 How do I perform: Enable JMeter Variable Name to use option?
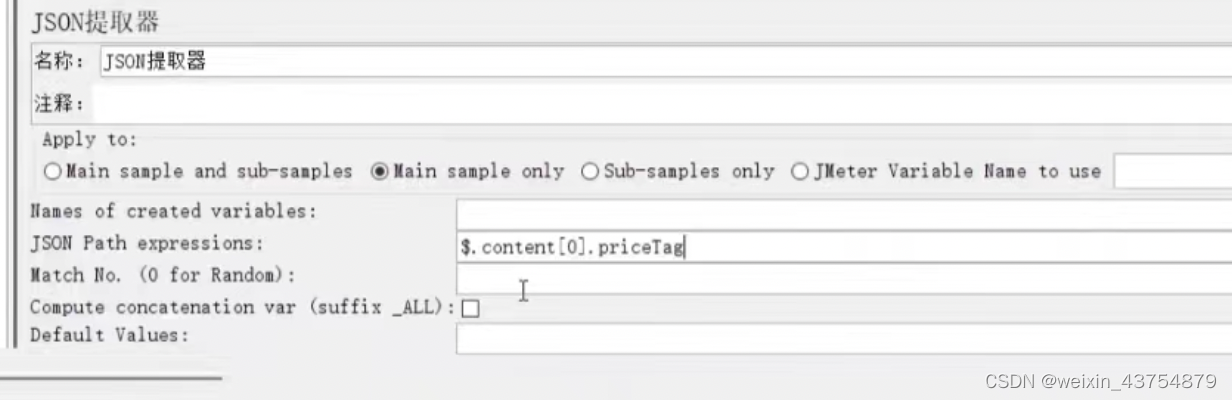click(799, 172)
